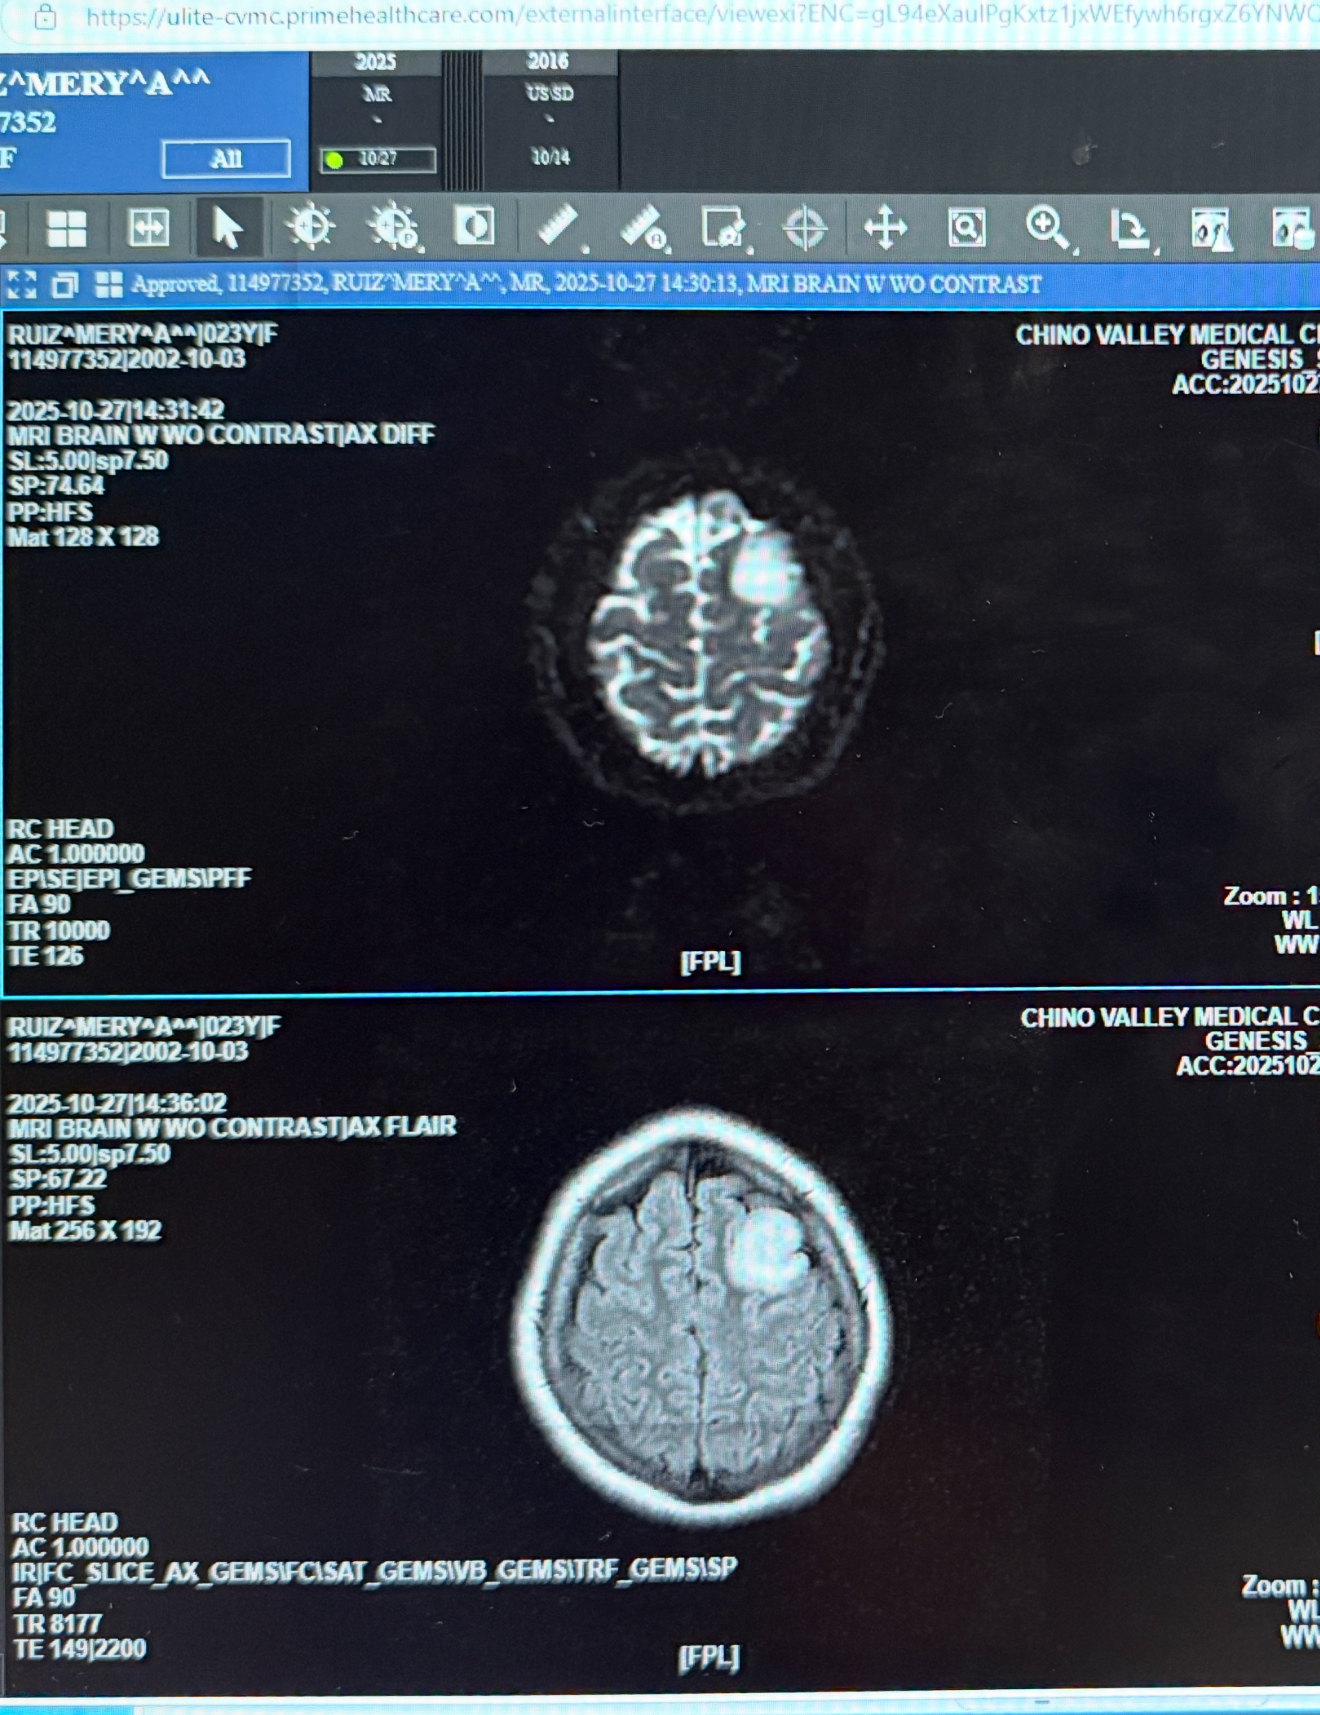Click the series layout grid icon in title bar
1320x1715 pixels.
point(108,285)
